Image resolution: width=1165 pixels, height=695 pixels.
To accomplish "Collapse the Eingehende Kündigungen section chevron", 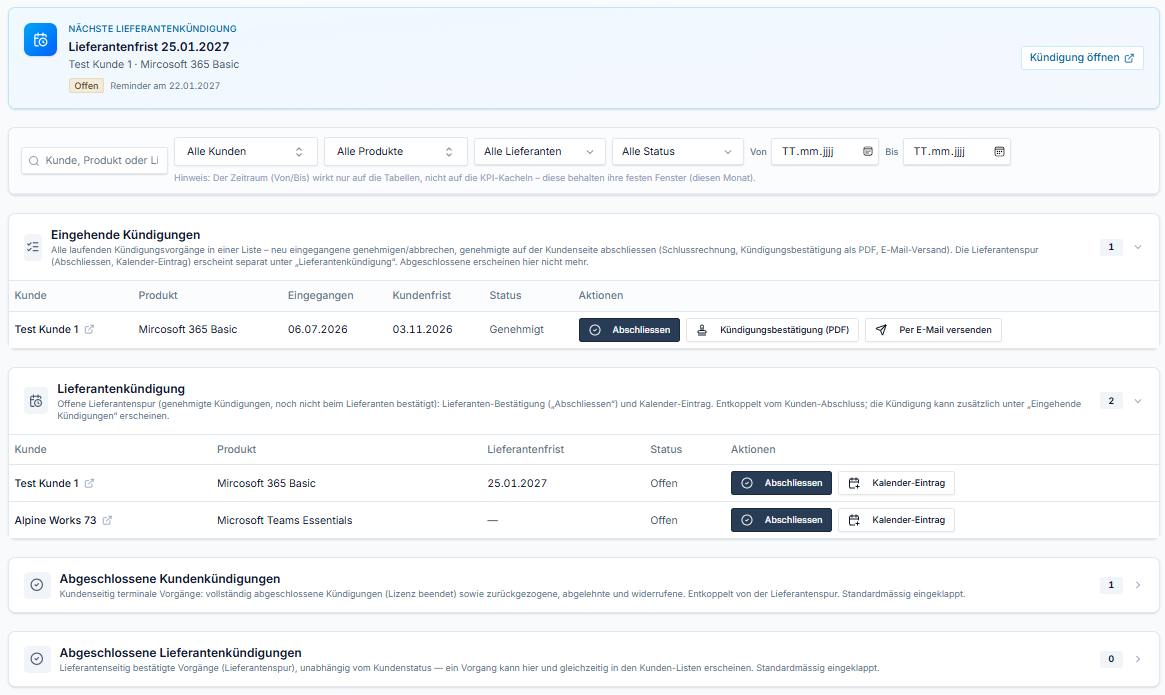I will [1138, 247].
